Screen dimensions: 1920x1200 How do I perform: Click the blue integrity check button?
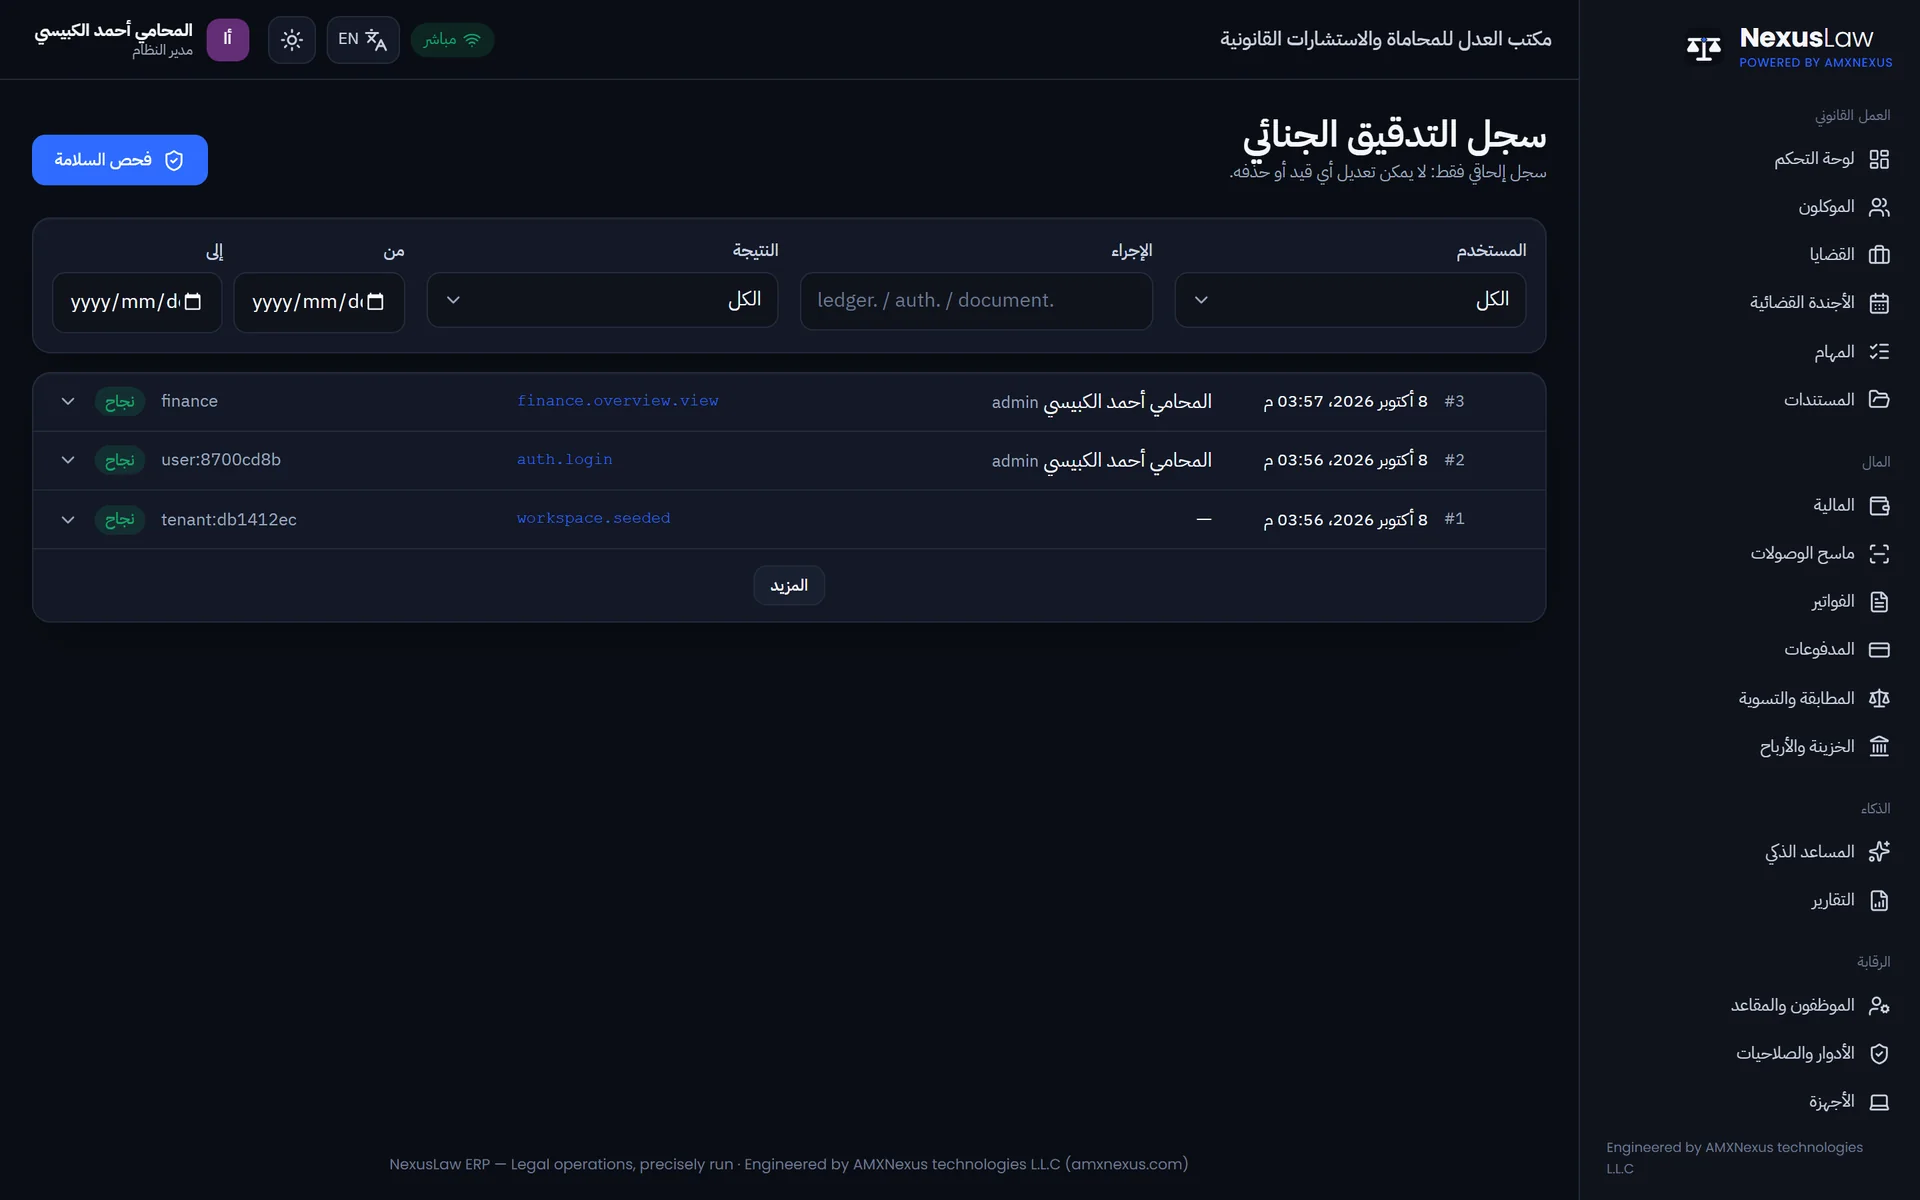click(120, 160)
